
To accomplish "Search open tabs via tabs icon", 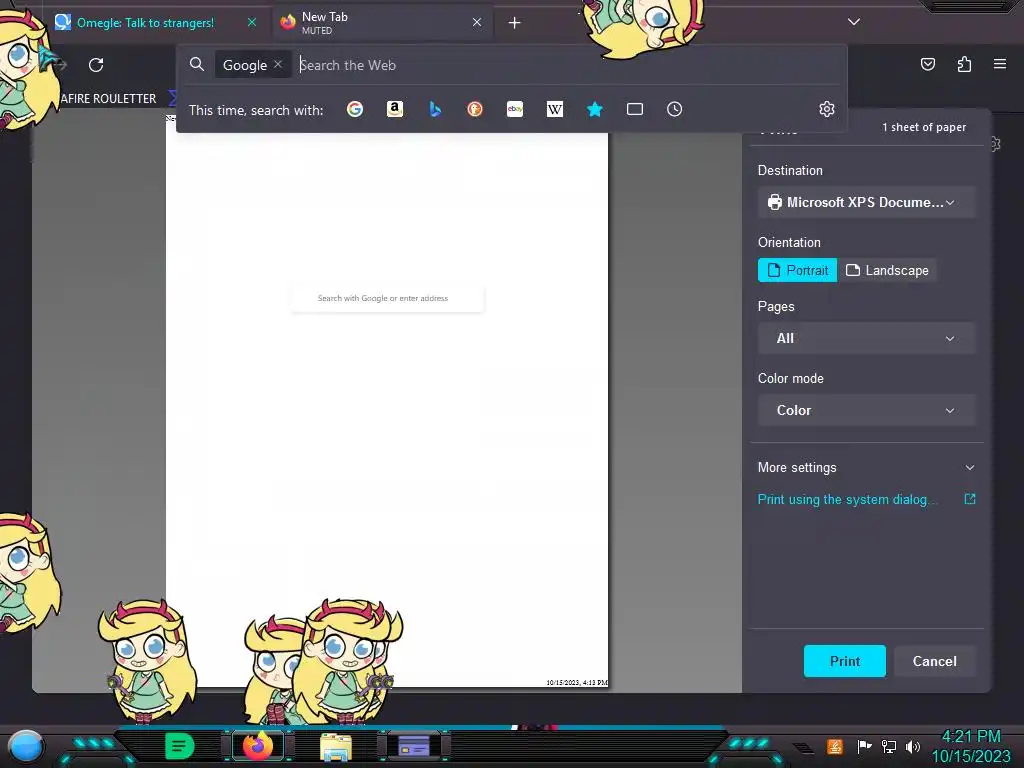I will click(635, 109).
